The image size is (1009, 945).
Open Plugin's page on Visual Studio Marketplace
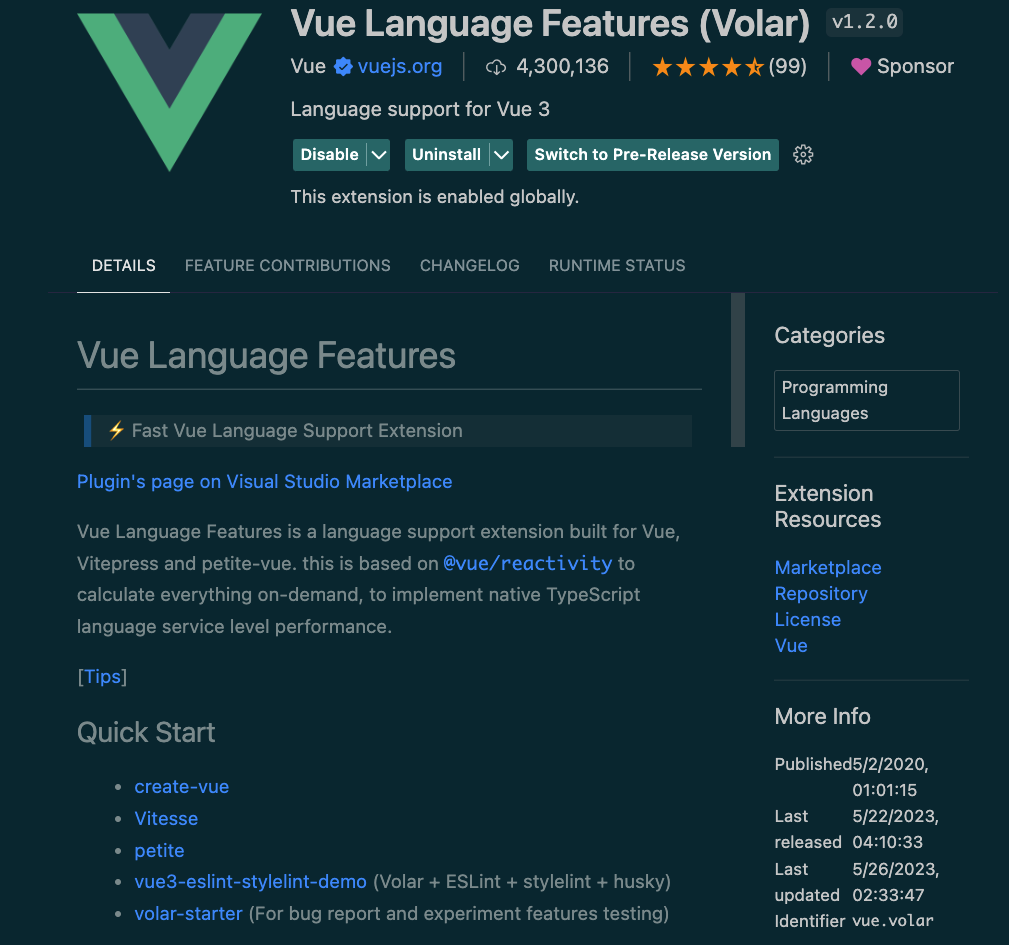[264, 482]
